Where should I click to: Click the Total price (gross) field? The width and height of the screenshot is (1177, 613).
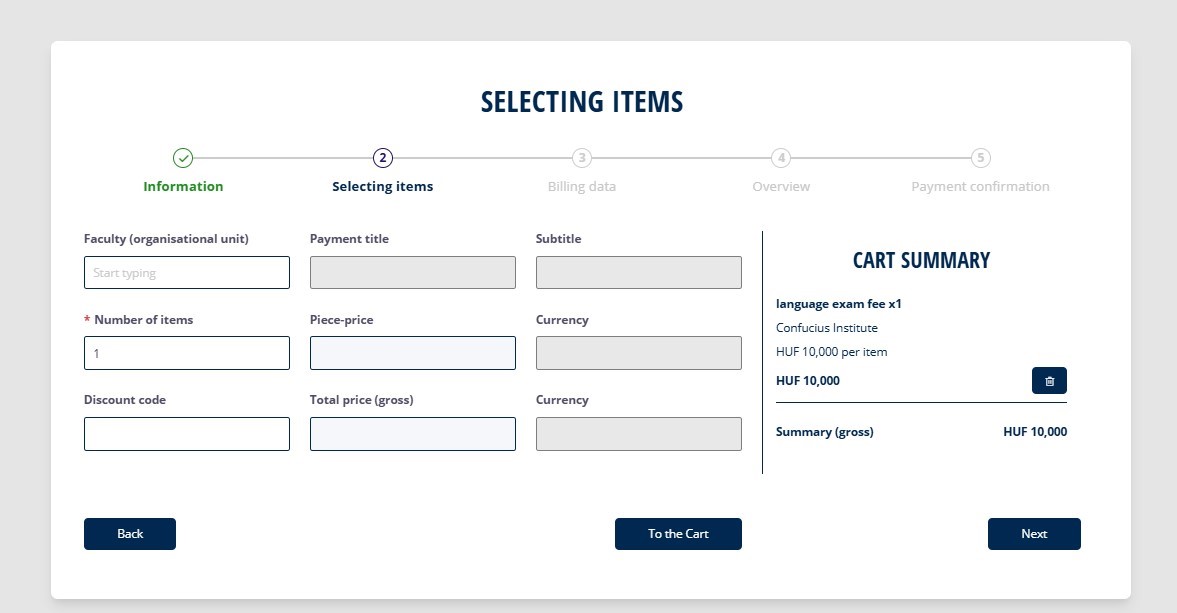pos(413,434)
